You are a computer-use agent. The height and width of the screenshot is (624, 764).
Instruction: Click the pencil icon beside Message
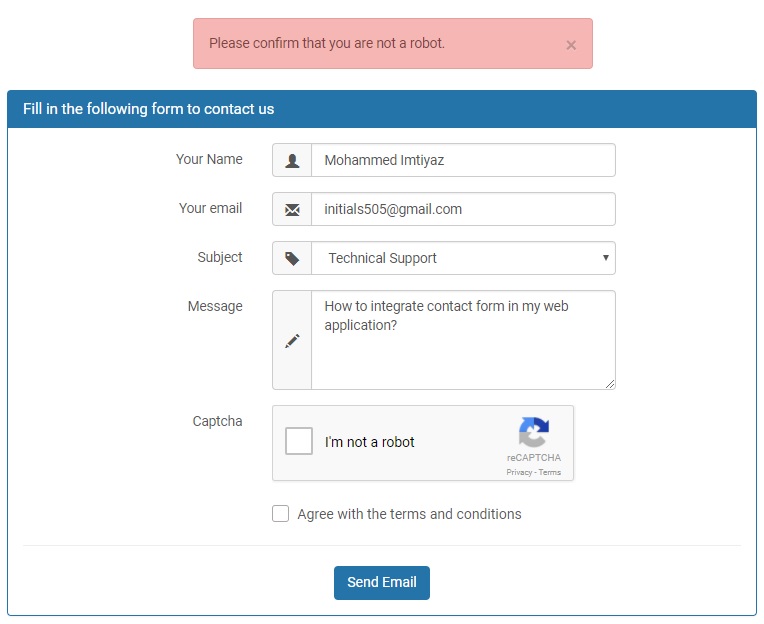point(292,341)
